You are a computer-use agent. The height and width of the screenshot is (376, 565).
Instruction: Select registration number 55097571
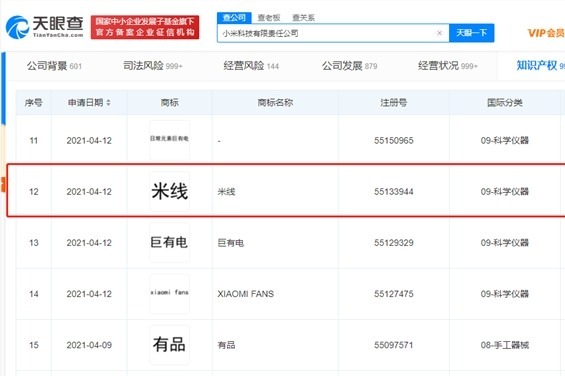(x=393, y=345)
